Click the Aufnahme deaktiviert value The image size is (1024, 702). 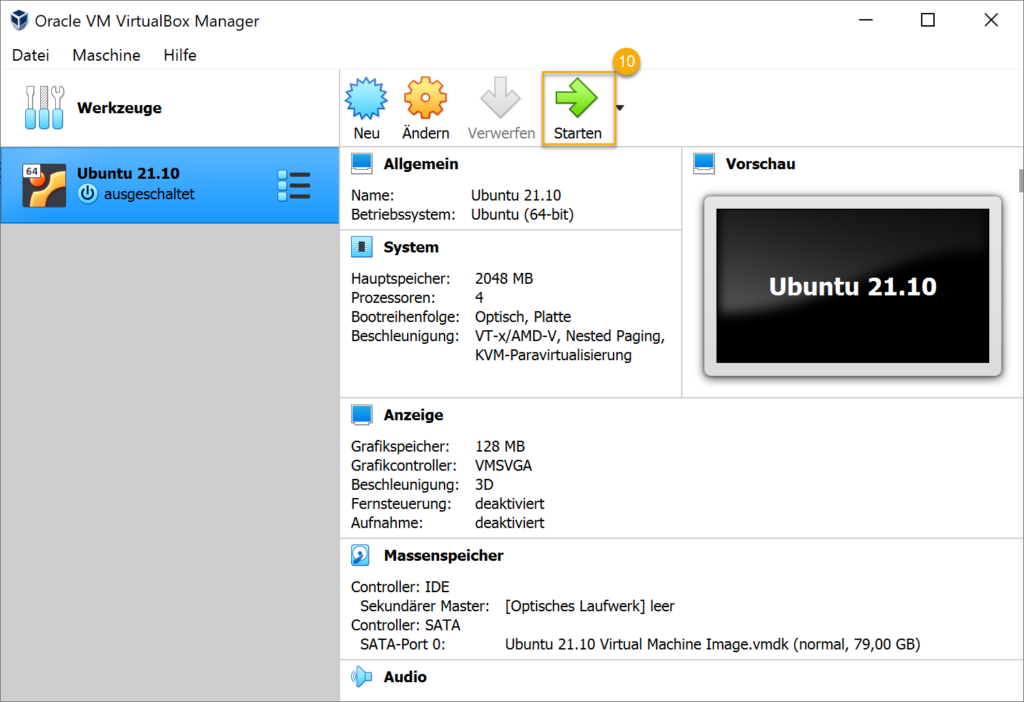pos(509,523)
